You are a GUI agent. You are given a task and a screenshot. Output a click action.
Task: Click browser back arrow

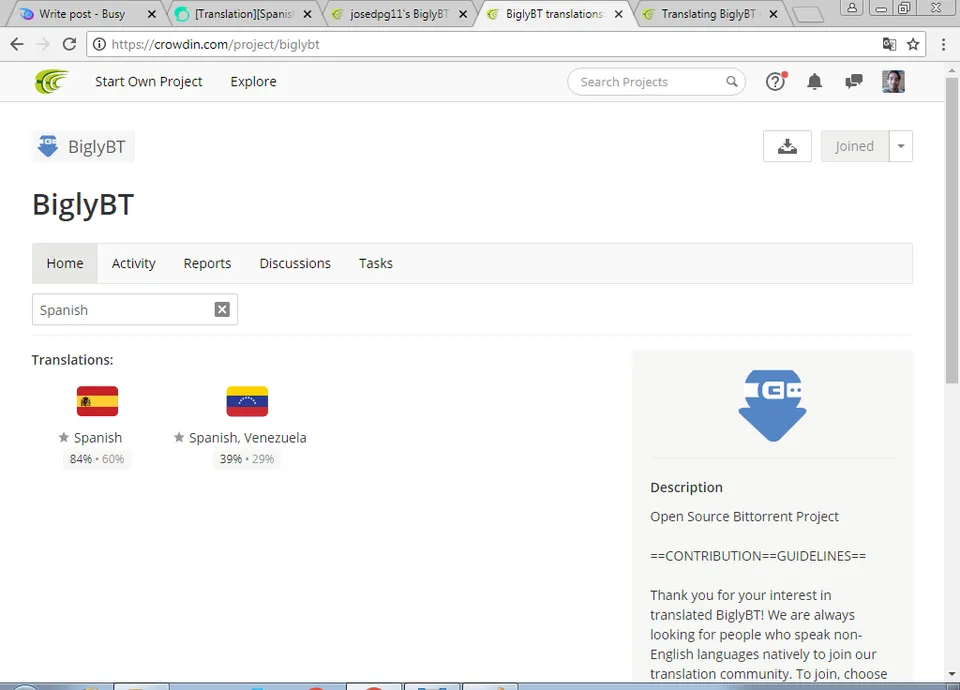(x=17, y=44)
